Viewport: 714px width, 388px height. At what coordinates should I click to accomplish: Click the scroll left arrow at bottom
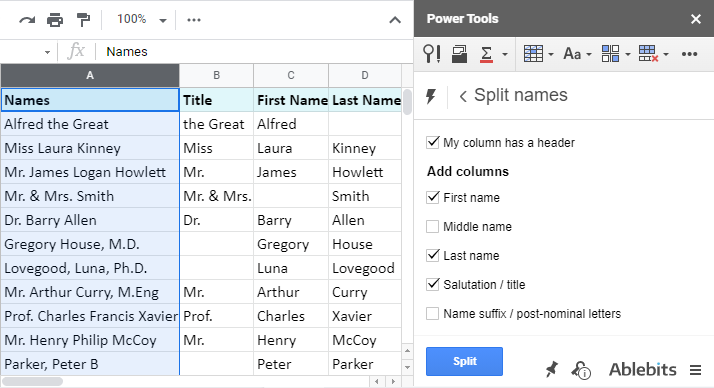[x=376, y=382]
